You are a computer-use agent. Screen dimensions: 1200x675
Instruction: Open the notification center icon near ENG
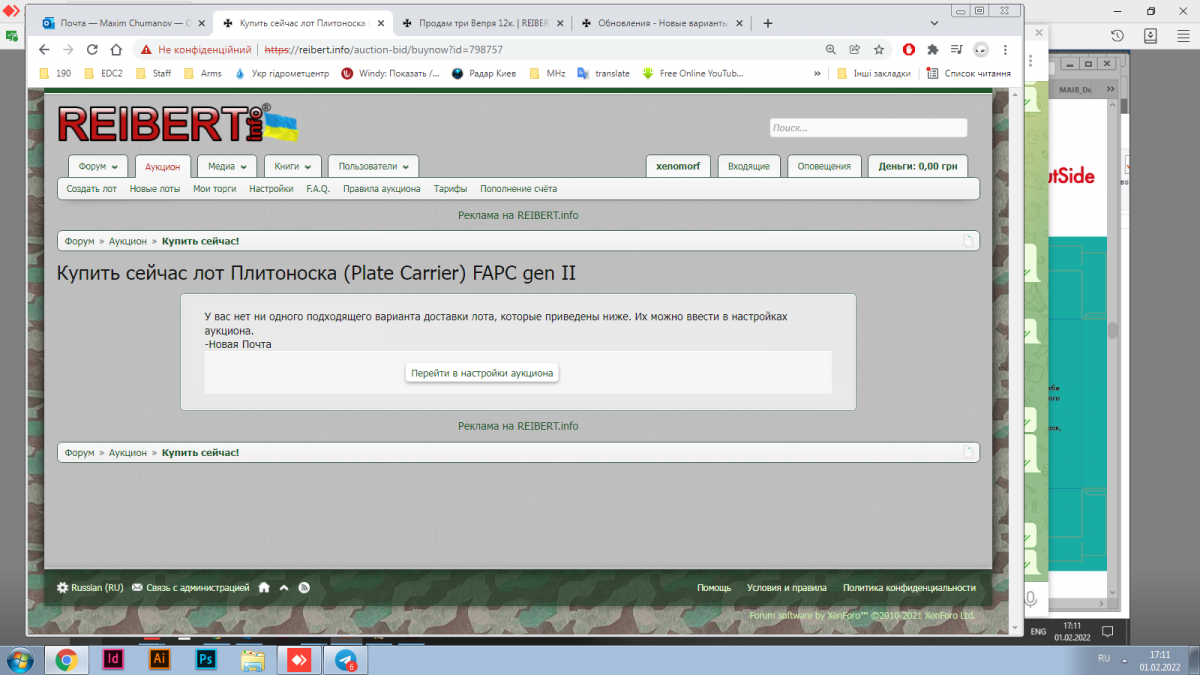1107,632
